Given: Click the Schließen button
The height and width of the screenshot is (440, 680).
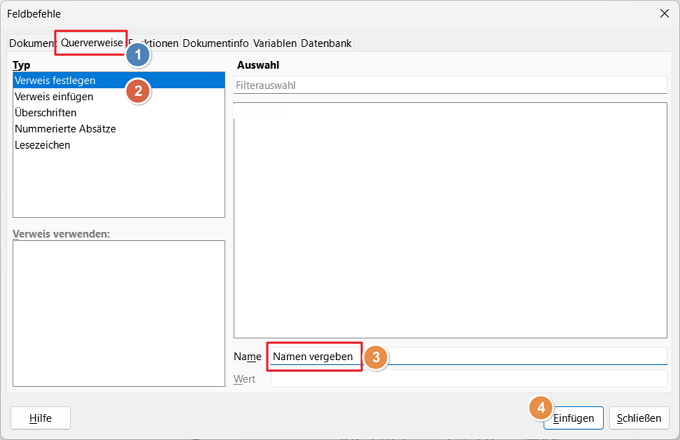Looking at the screenshot, I should (639, 418).
